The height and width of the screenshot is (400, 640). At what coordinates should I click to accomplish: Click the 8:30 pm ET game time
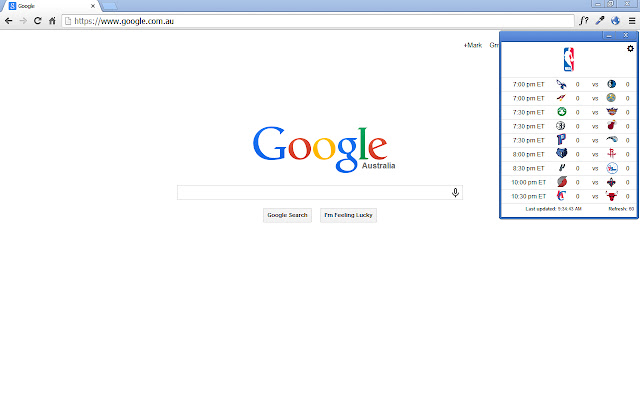tap(529, 168)
